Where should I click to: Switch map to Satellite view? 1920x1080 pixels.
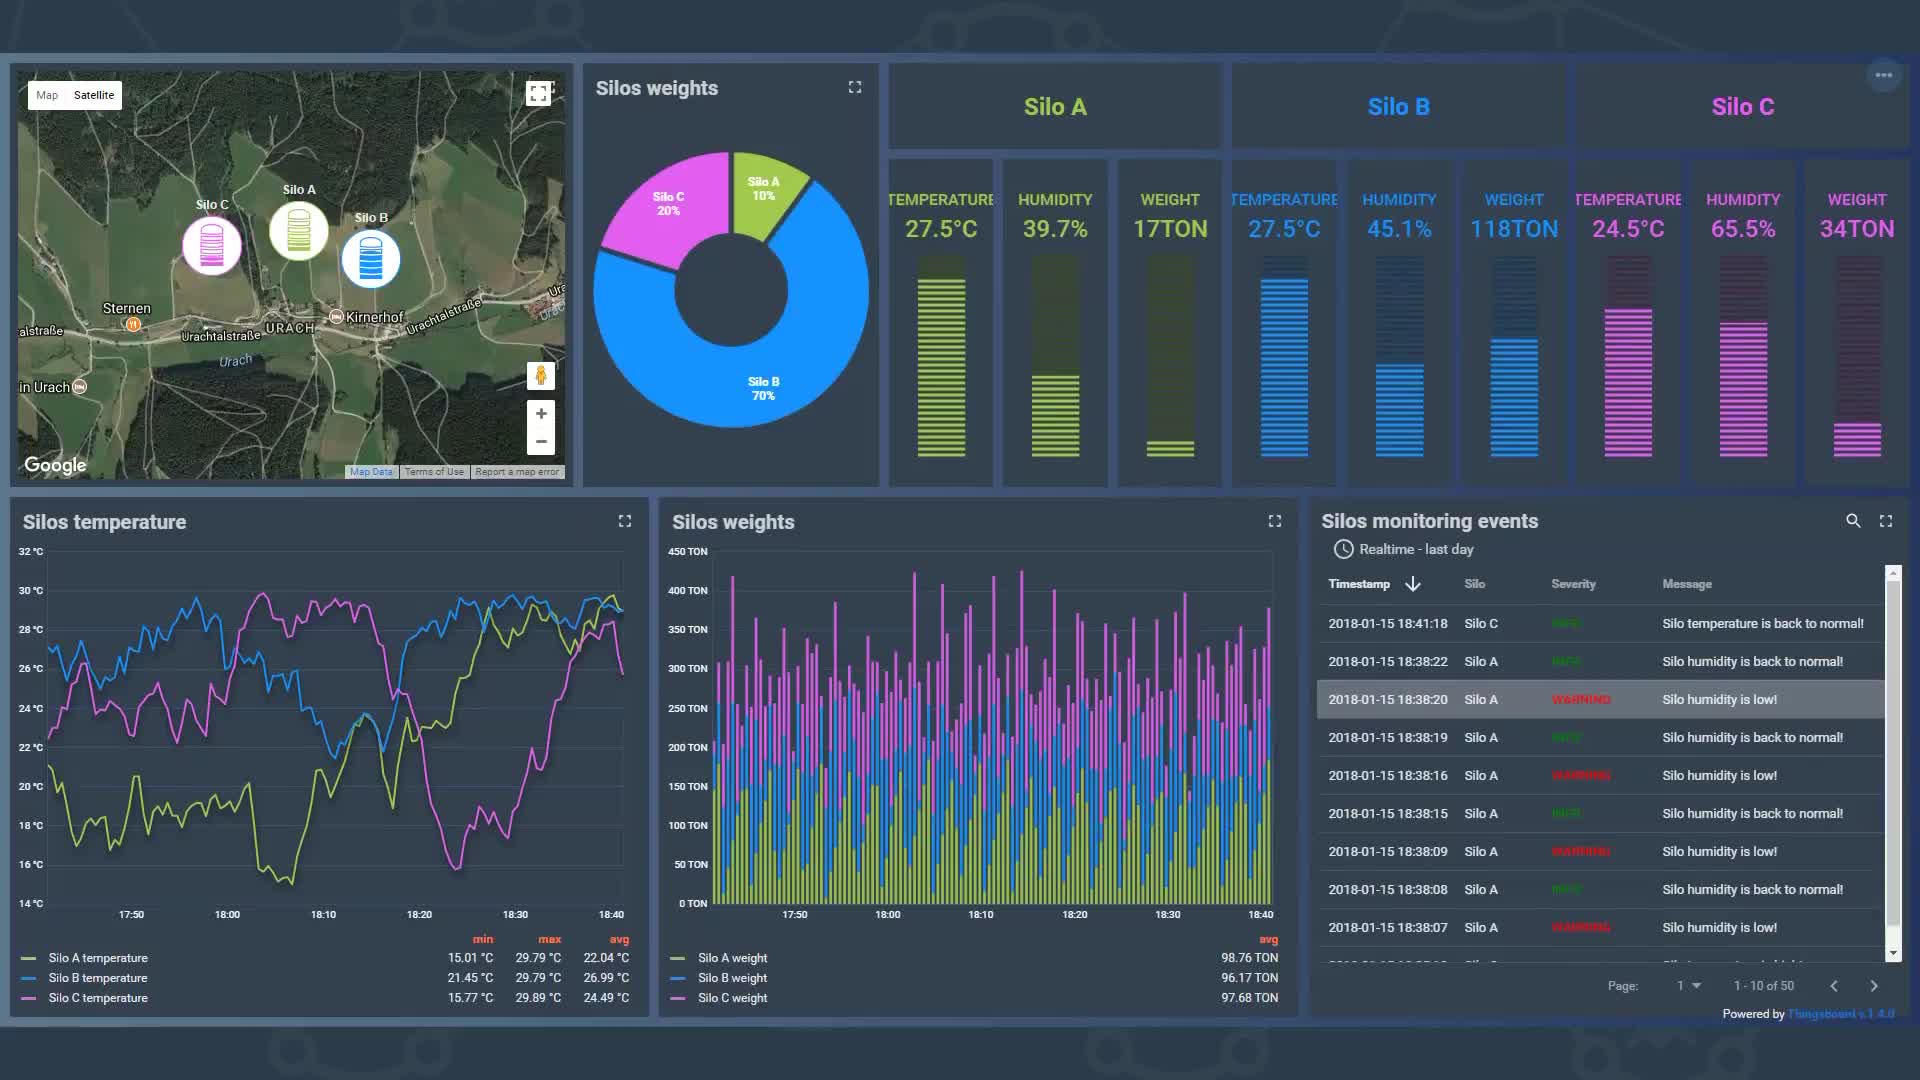[94, 95]
